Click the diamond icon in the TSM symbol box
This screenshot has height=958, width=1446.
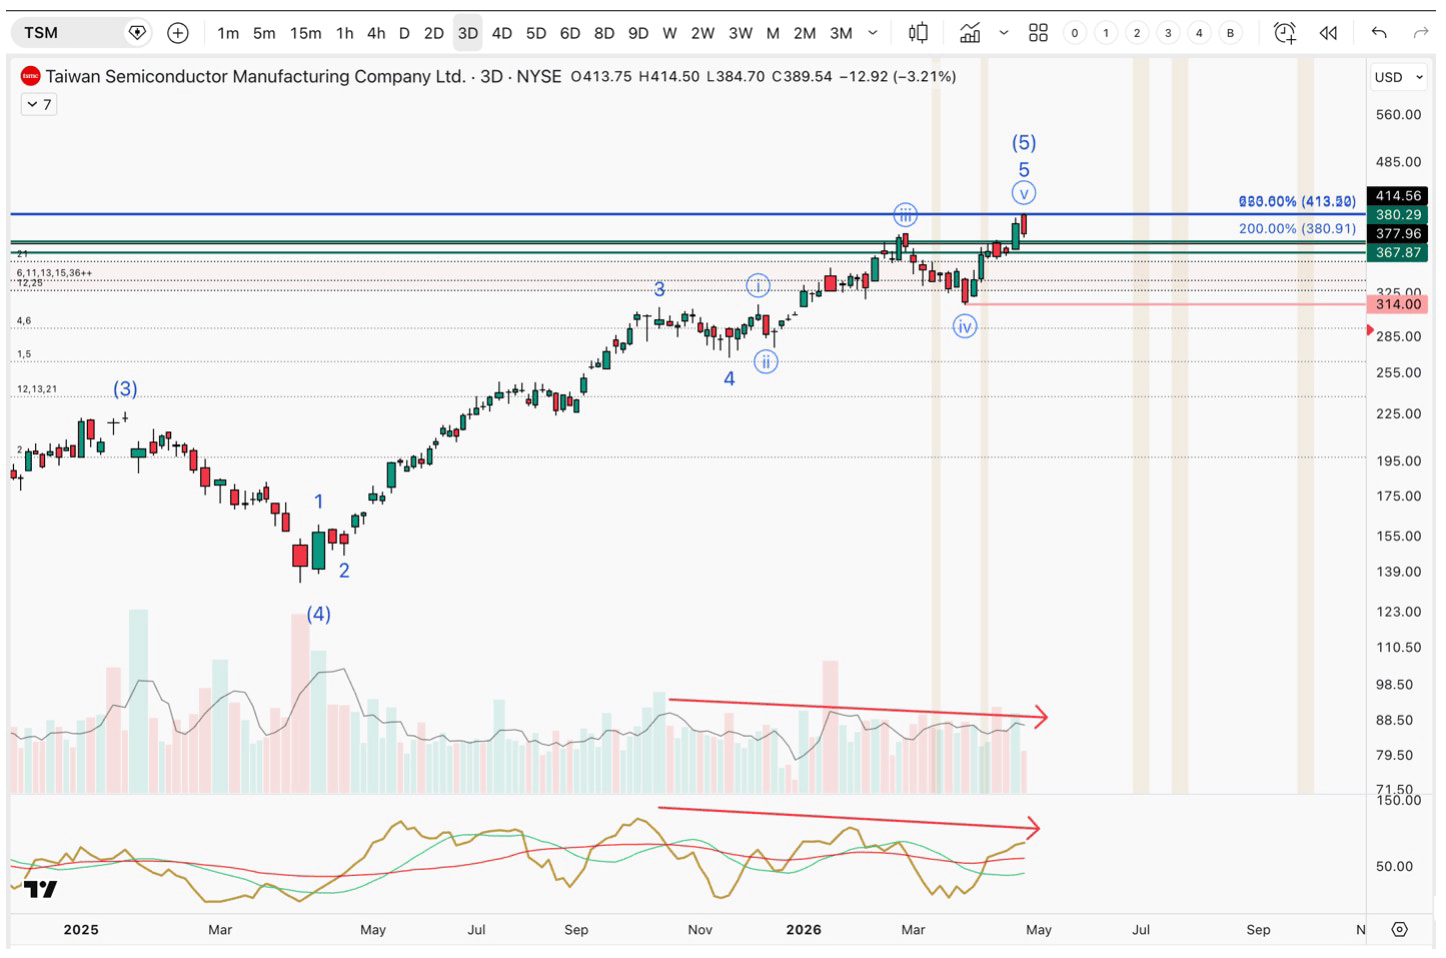tap(137, 33)
